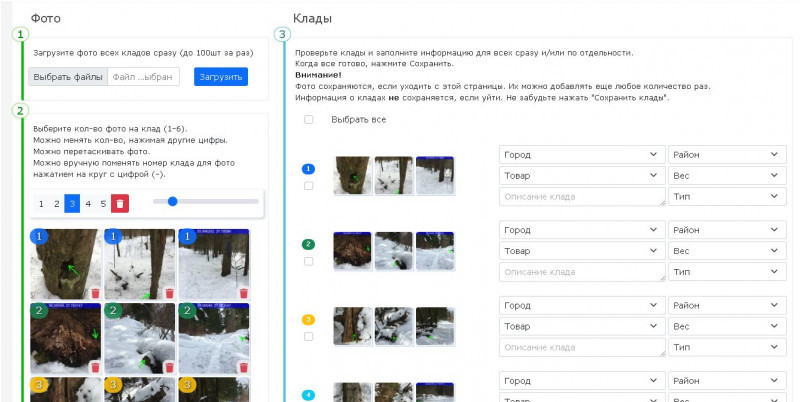The height and width of the screenshot is (402, 800).
Task: Select photo count 4 in number selector
Action: (x=88, y=203)
